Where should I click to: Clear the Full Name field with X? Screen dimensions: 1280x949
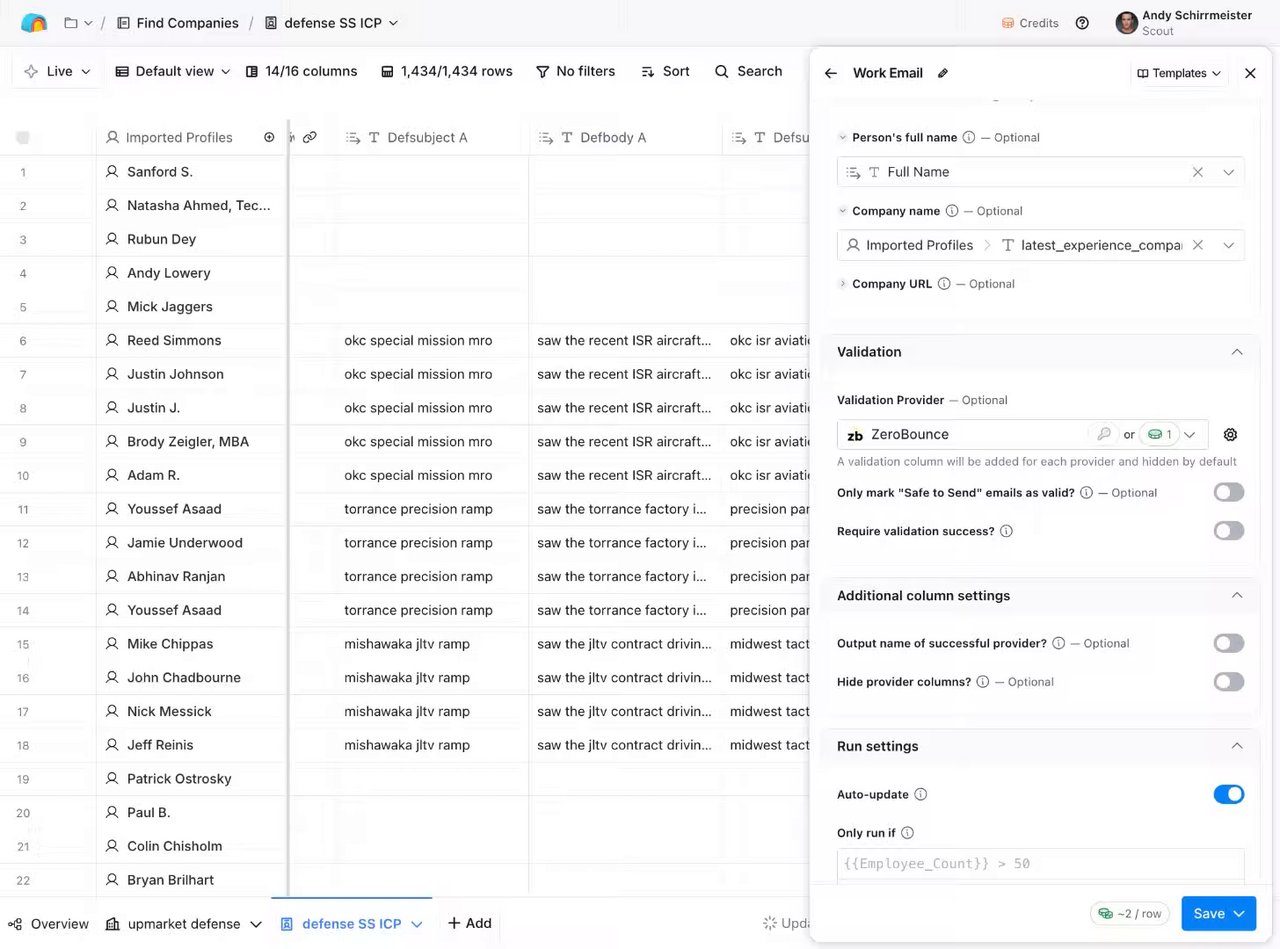[1197, 172]
